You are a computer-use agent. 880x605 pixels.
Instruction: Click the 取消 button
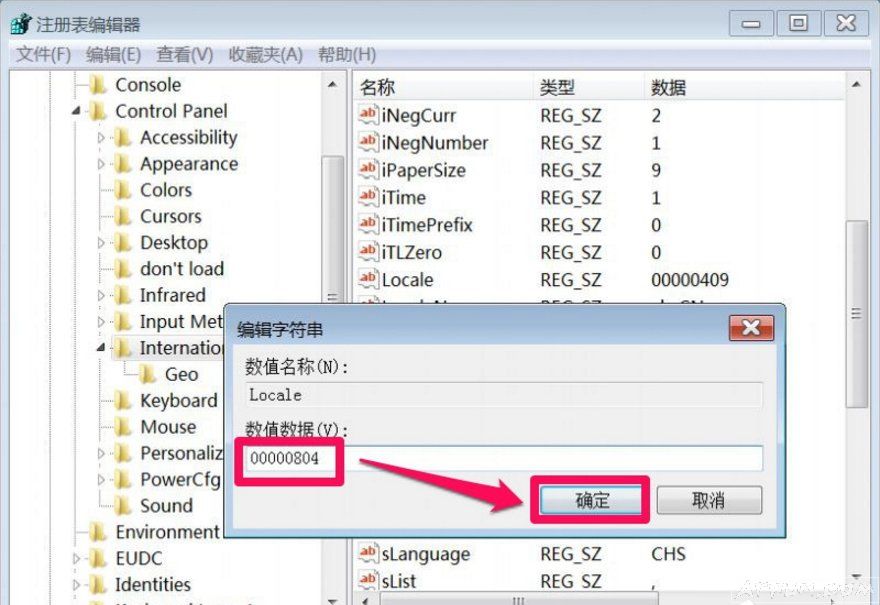coord(710,500)
